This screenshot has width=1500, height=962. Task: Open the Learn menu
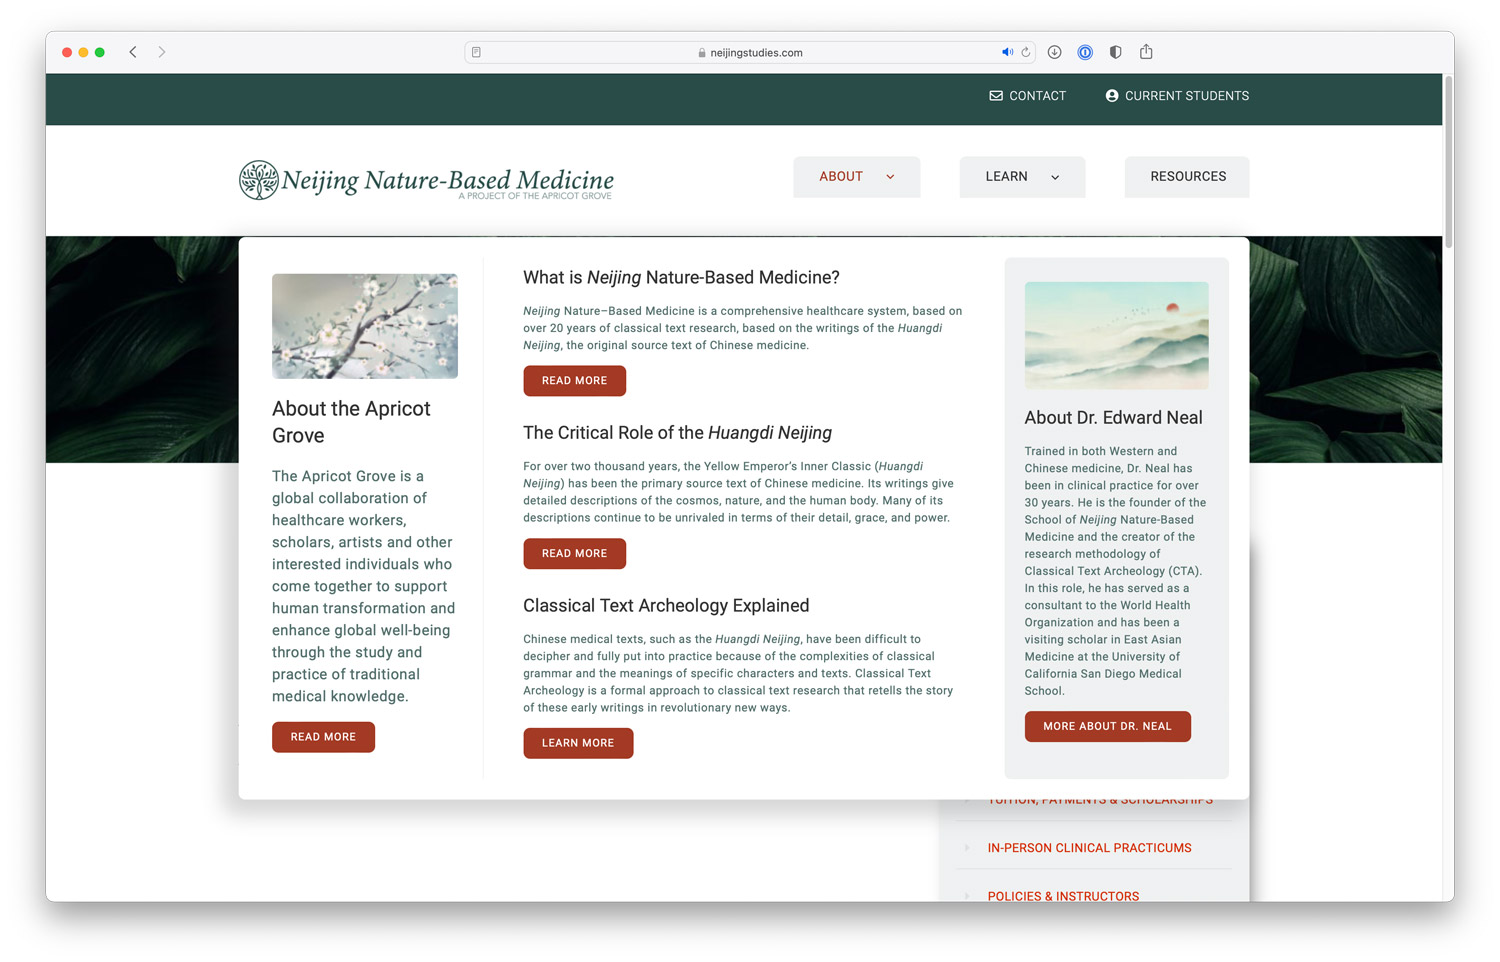(1022, 177)
